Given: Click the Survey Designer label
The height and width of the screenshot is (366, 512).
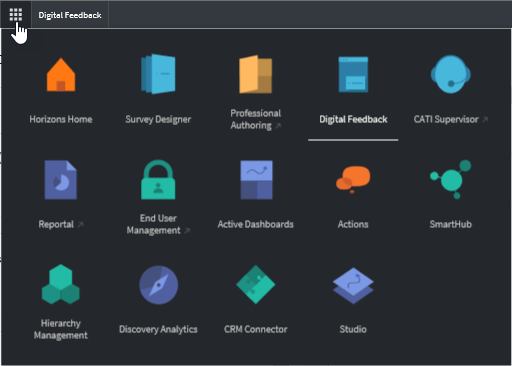Looking at the screenshot, I should [x=158, y=119].
